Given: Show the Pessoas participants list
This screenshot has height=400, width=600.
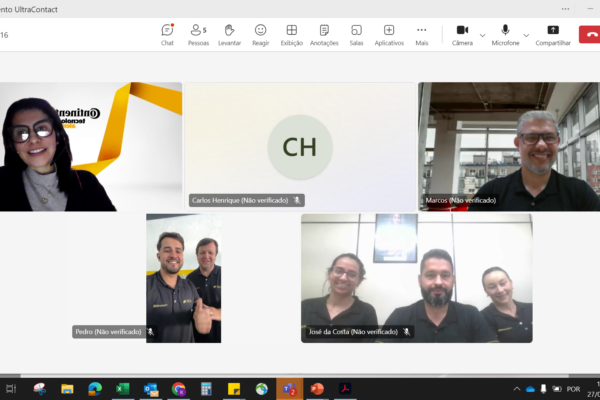Looking at the screenshot, I should 198,34.
